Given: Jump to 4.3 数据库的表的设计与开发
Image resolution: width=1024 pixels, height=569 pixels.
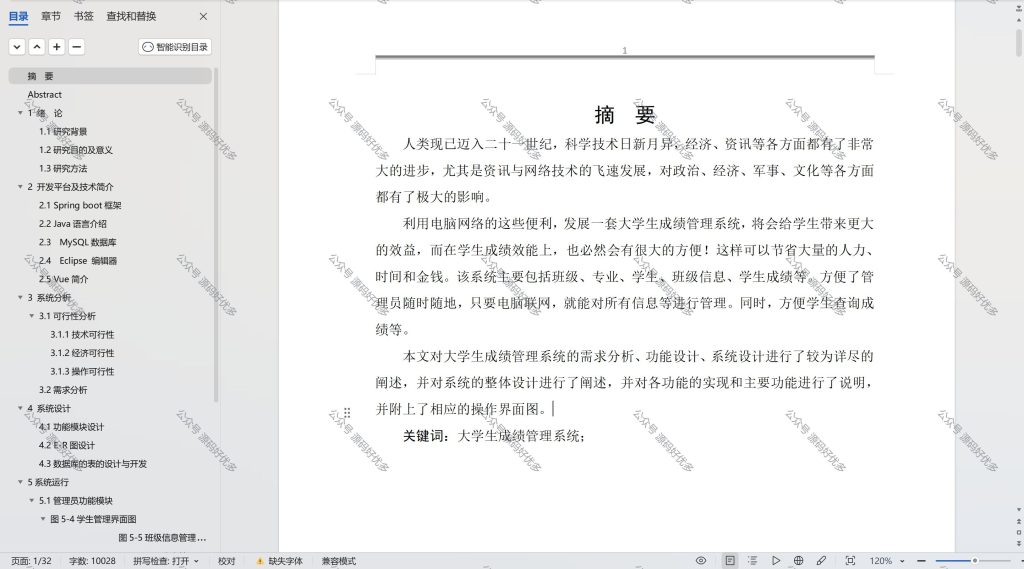Looking at the screenshot, I should pyautogui.click(x=93, y=464).
